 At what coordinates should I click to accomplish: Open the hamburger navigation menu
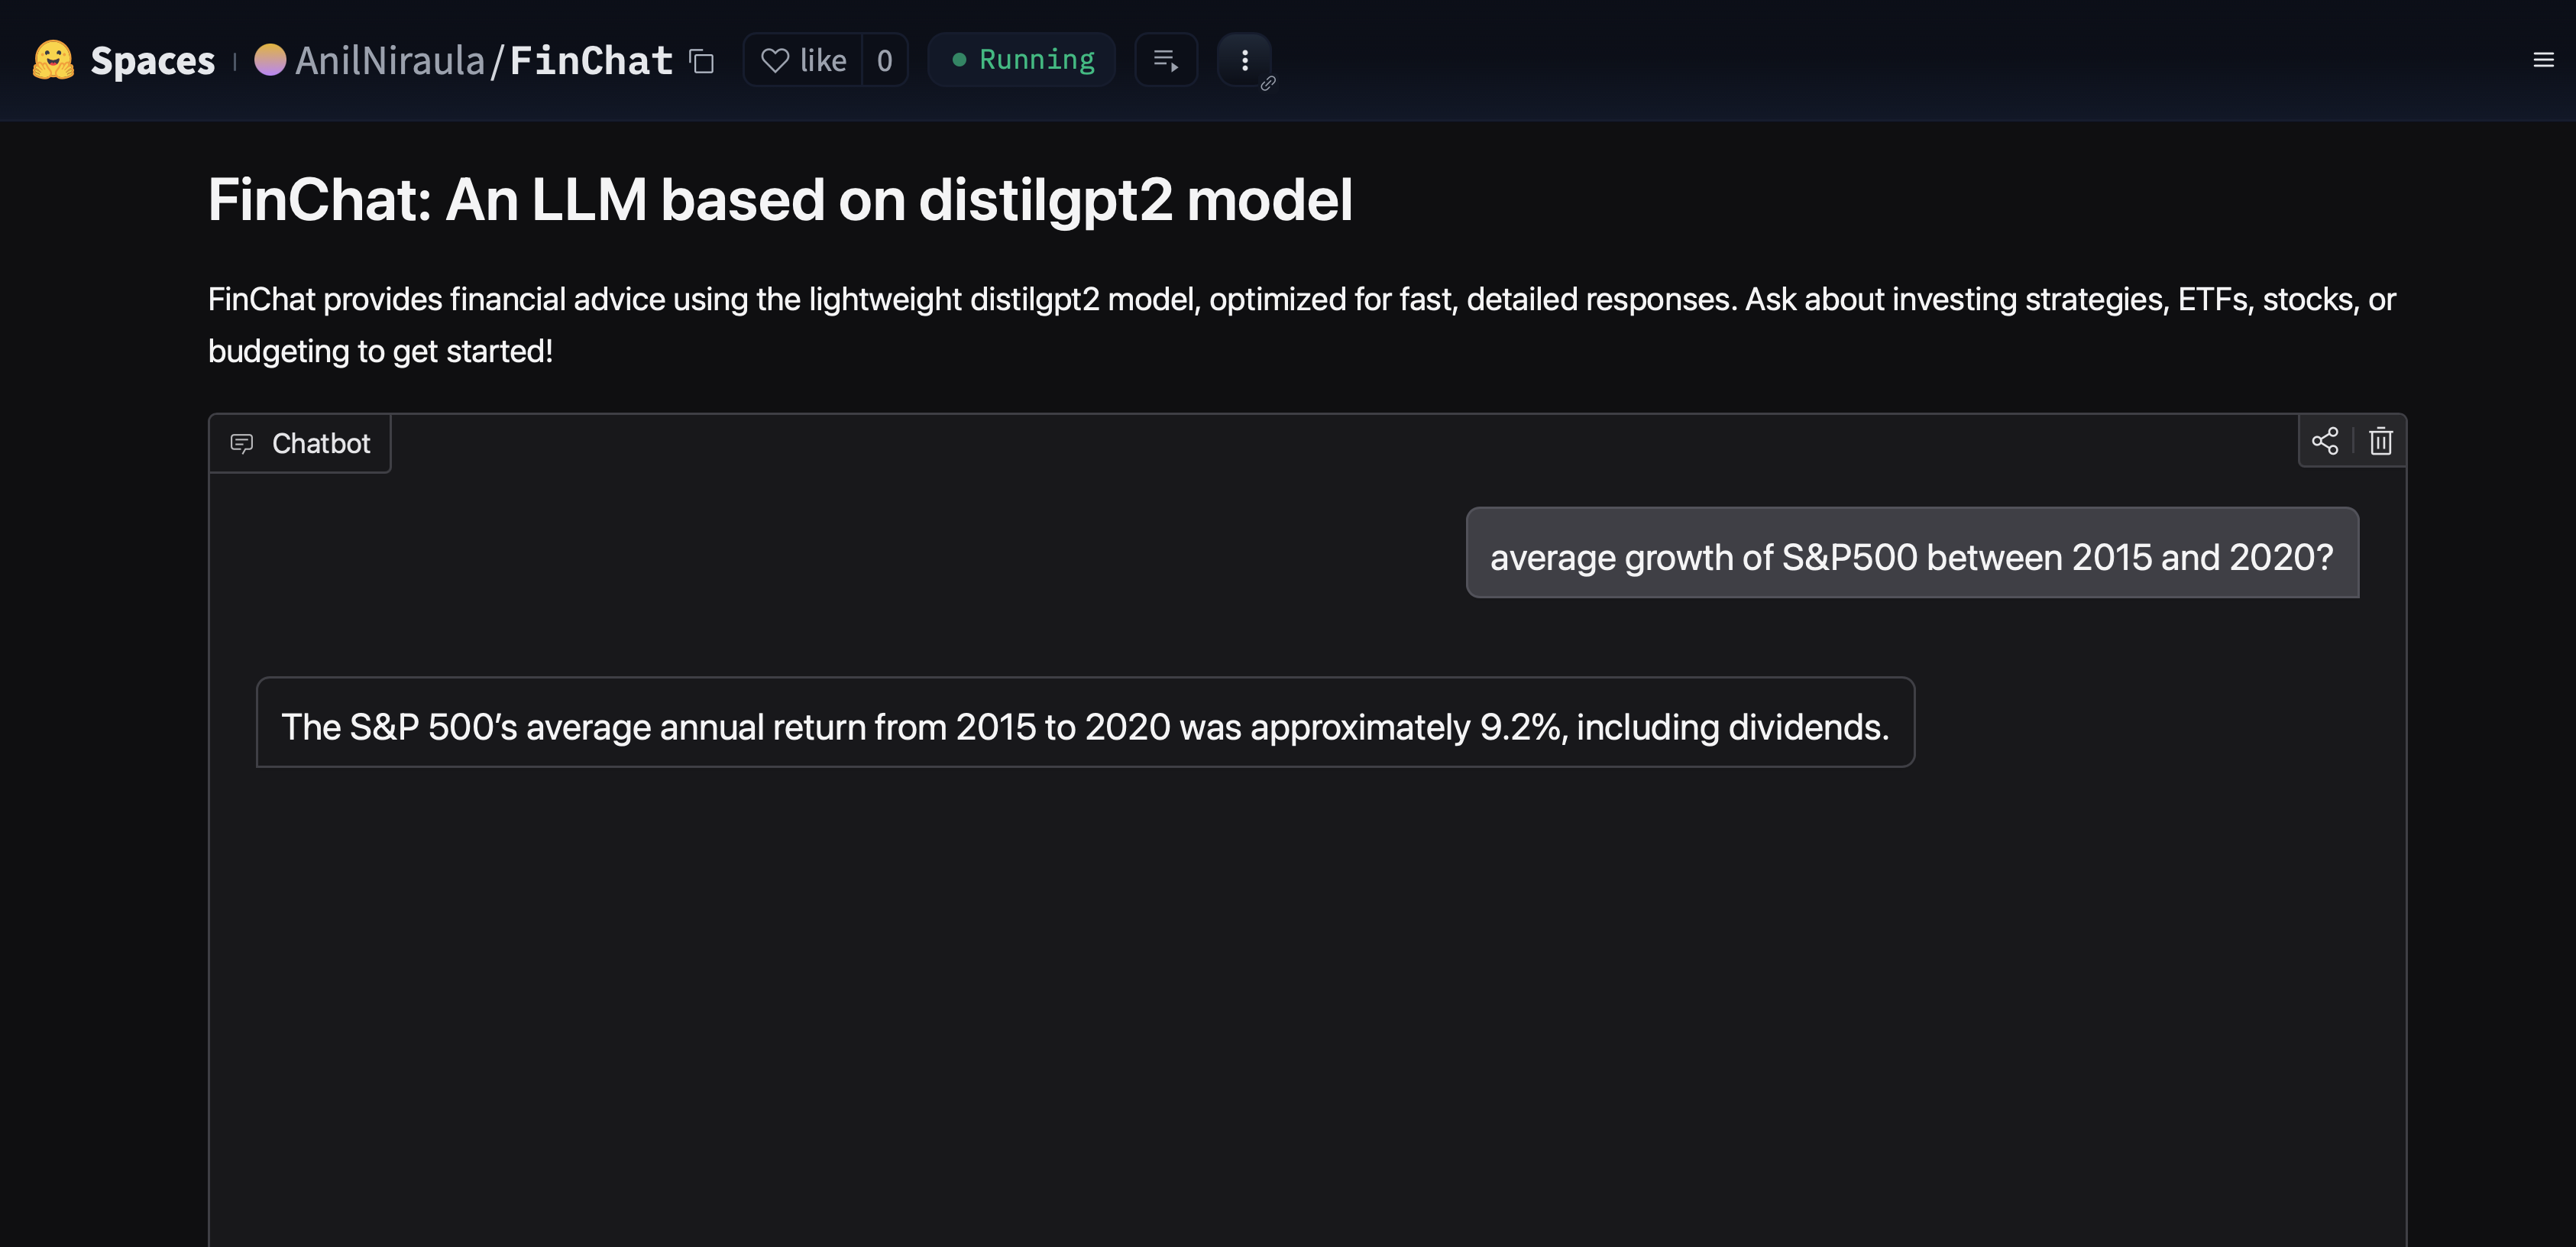(2543, 60)
